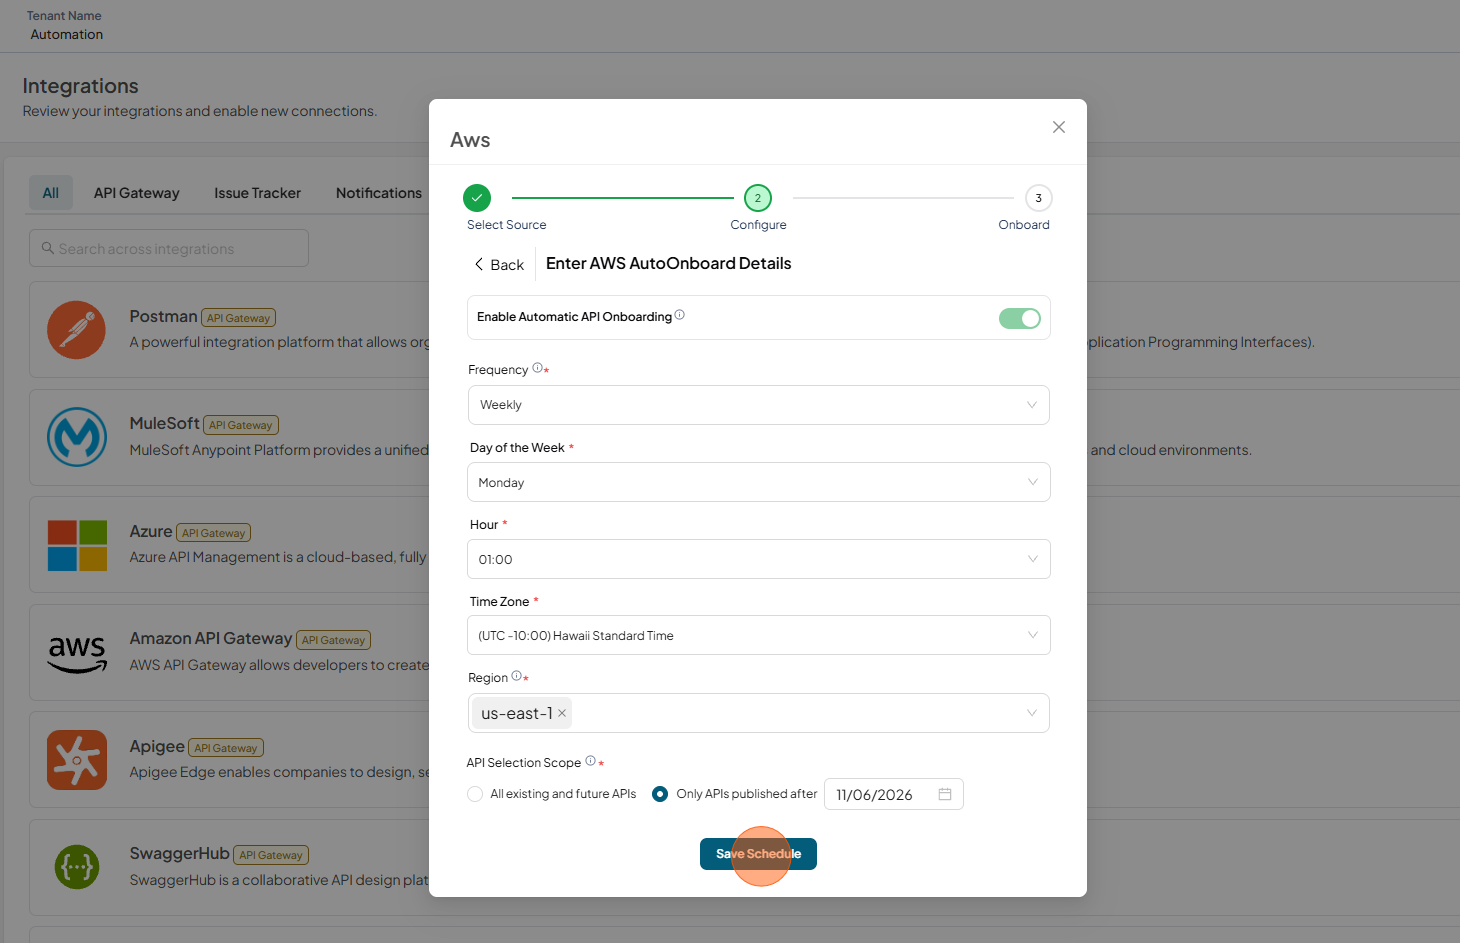
Task: Go Back to the previous step
Action: [x=499, y=265]
